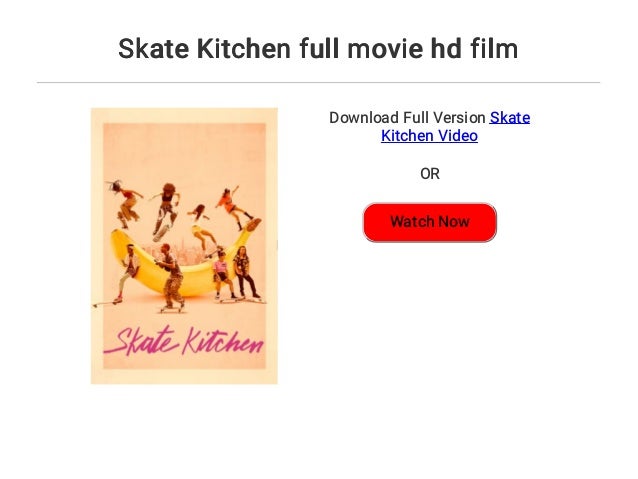Click the horizontal divider below the title

pos(318,82)
